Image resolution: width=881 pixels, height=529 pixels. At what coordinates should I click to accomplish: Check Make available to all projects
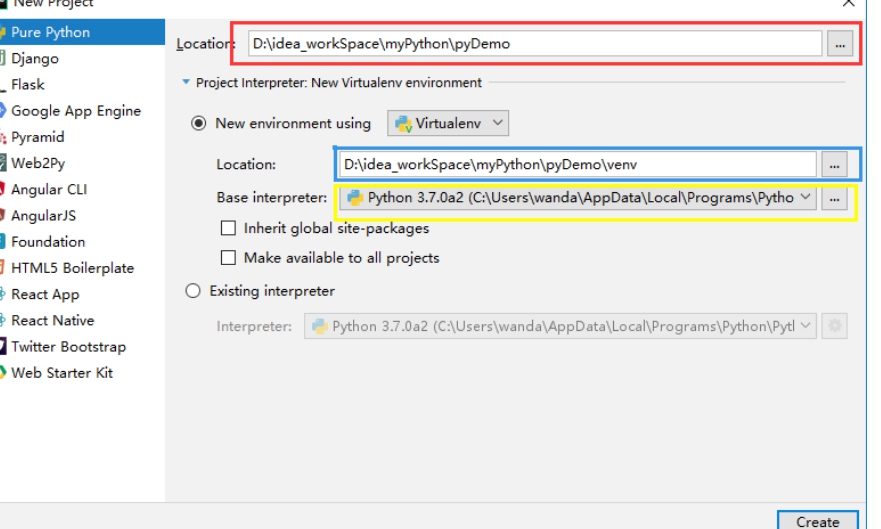228,258
